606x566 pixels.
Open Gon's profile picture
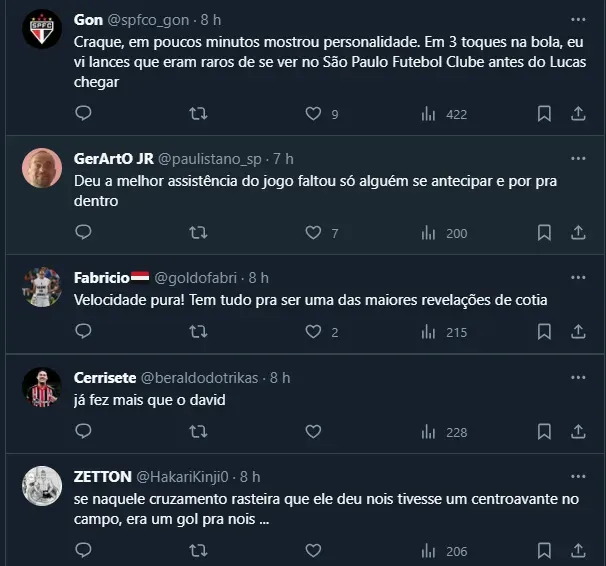pyautogui.click(x=42, y=30)
